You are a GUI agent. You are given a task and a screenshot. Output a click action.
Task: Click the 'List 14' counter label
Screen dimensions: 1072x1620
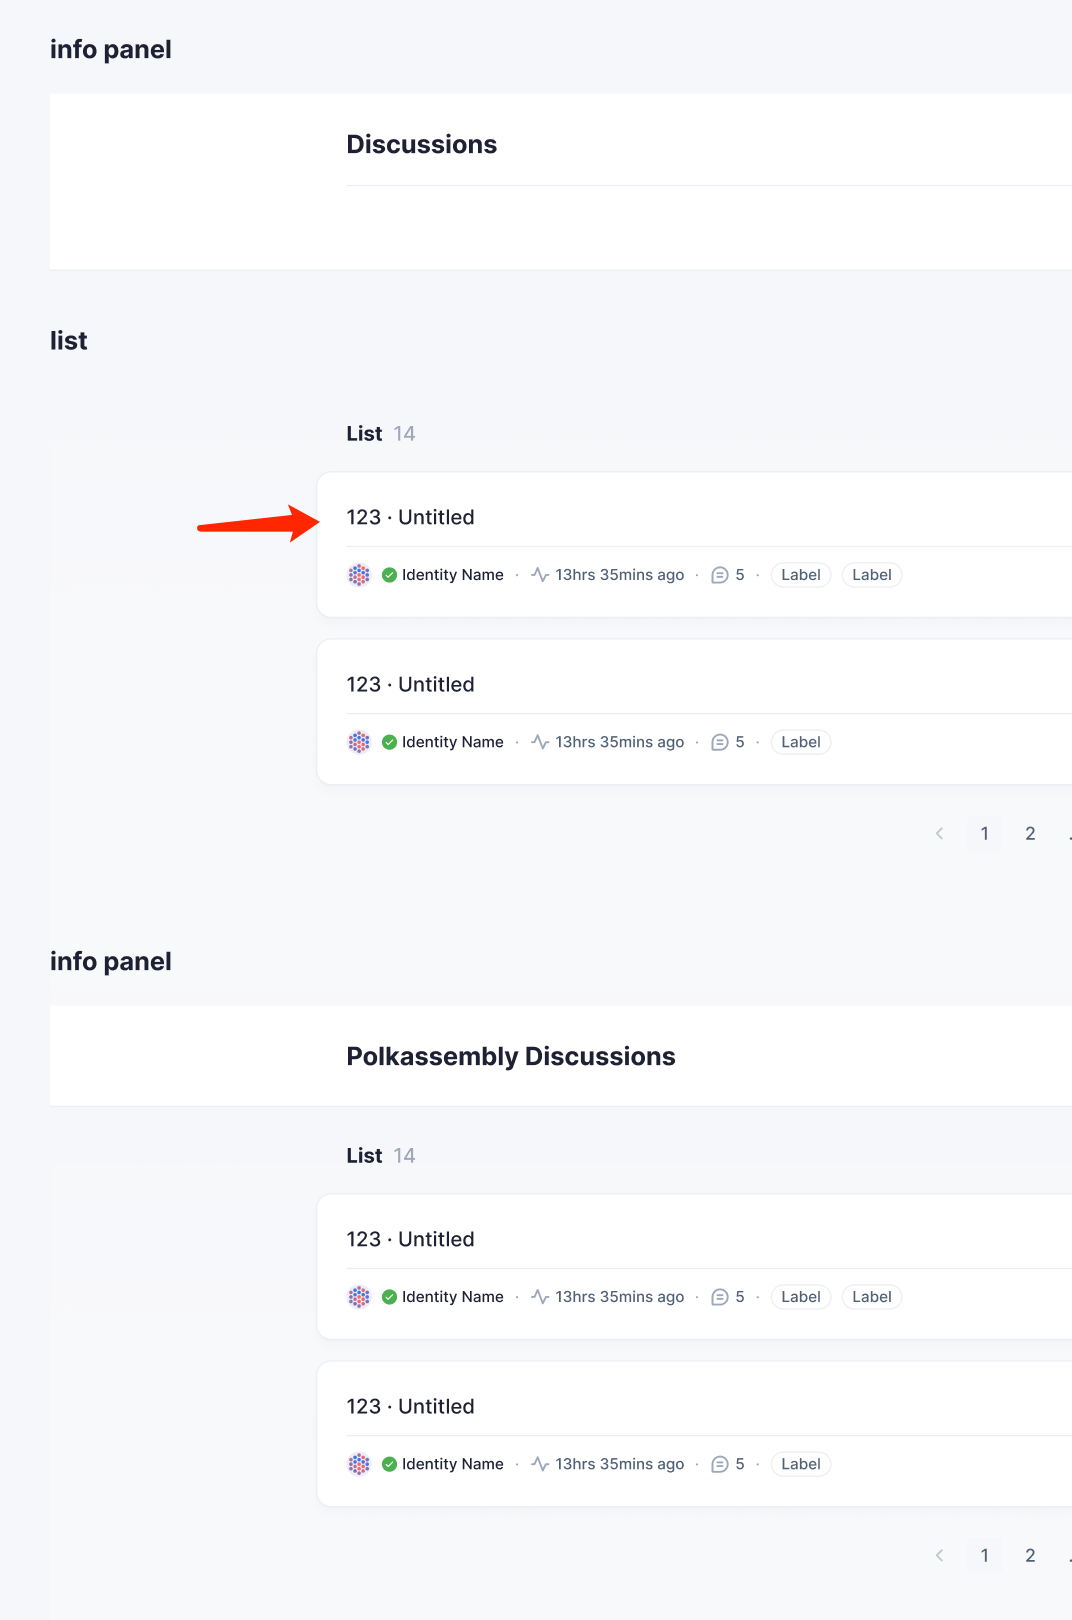[x=381, y=433]
